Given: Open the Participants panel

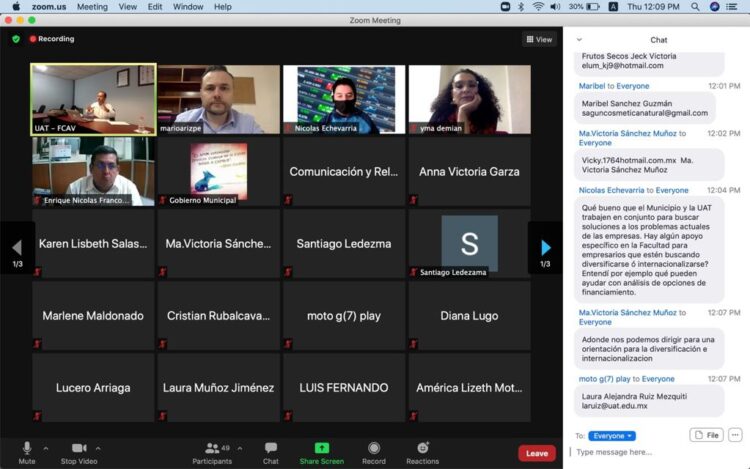Looking at the screenshot, I should 212,453.
